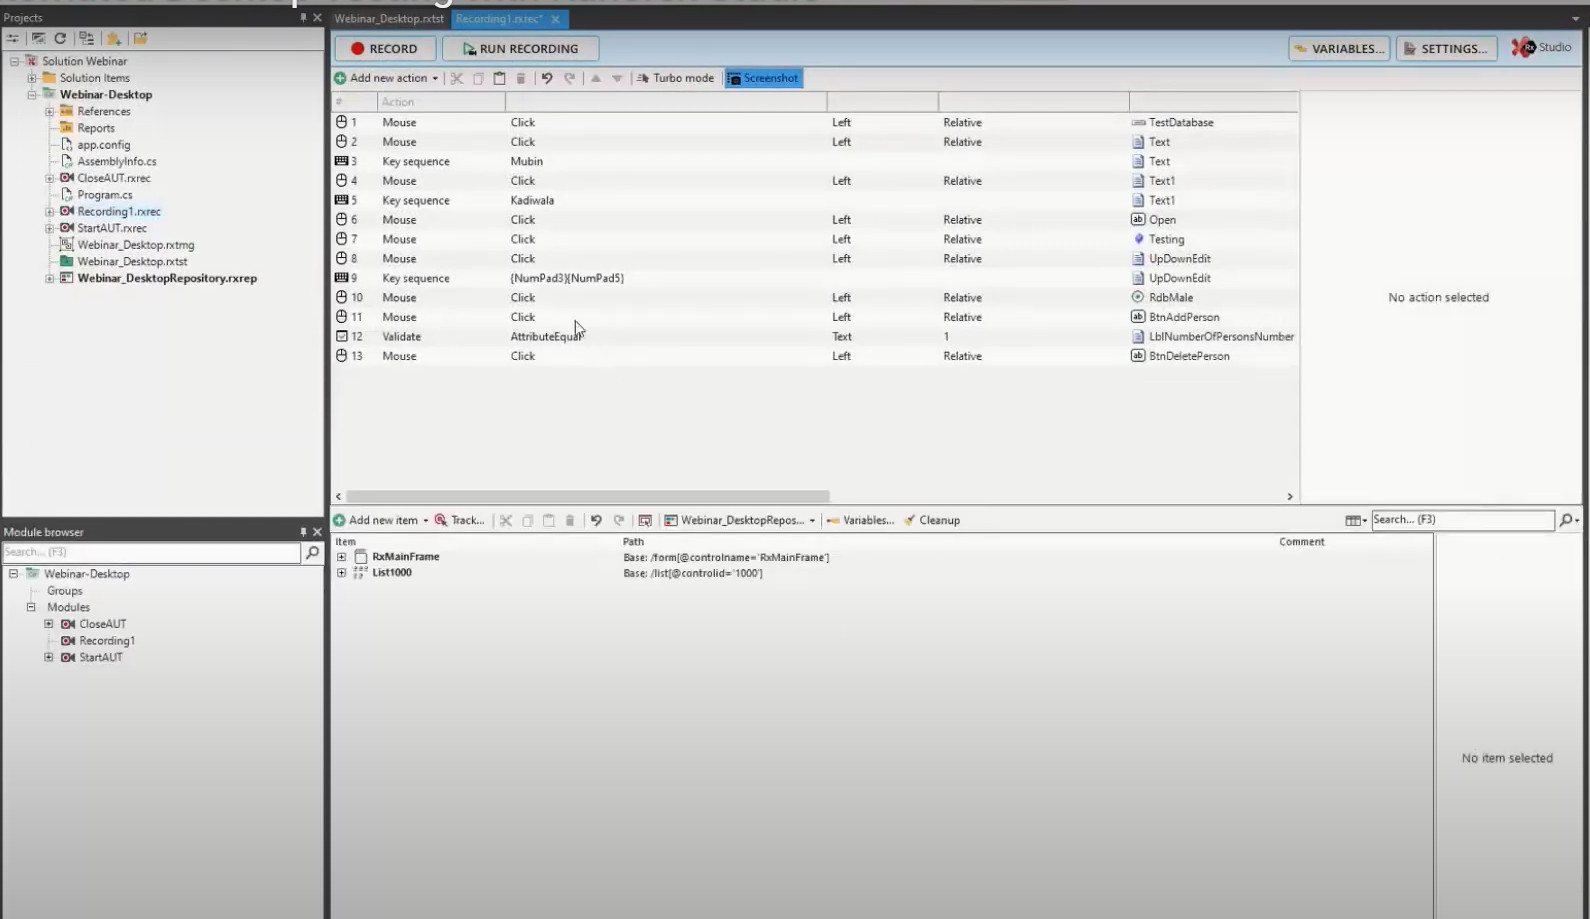Expand the References folder node
The width and height of the screenshot is (1590, 919).
pos(49,111)
